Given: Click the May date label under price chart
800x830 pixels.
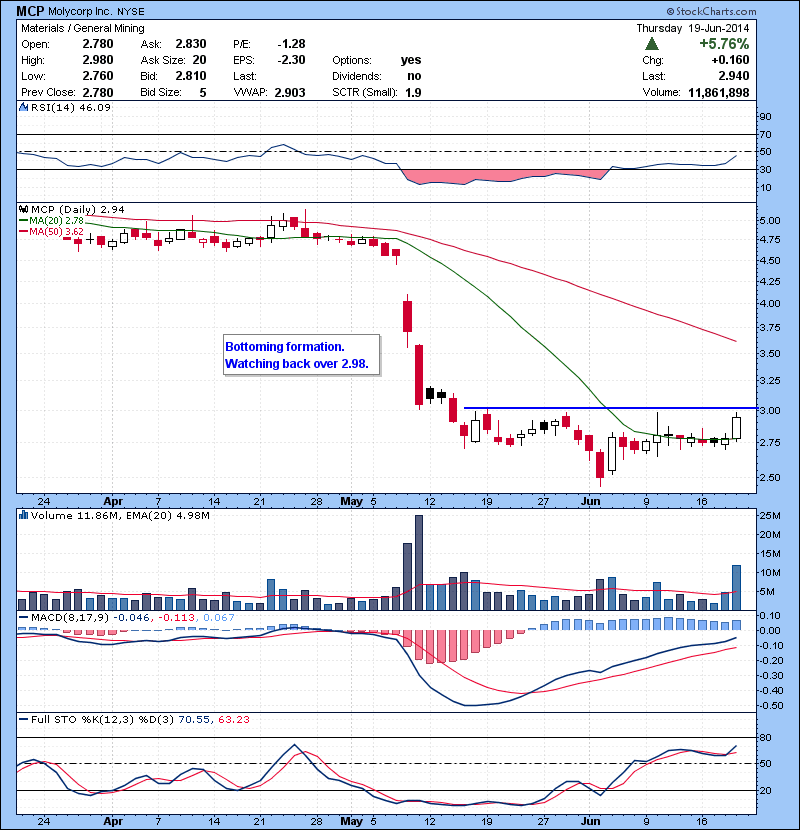Looking at the screenshot, I should click(351, 501).
